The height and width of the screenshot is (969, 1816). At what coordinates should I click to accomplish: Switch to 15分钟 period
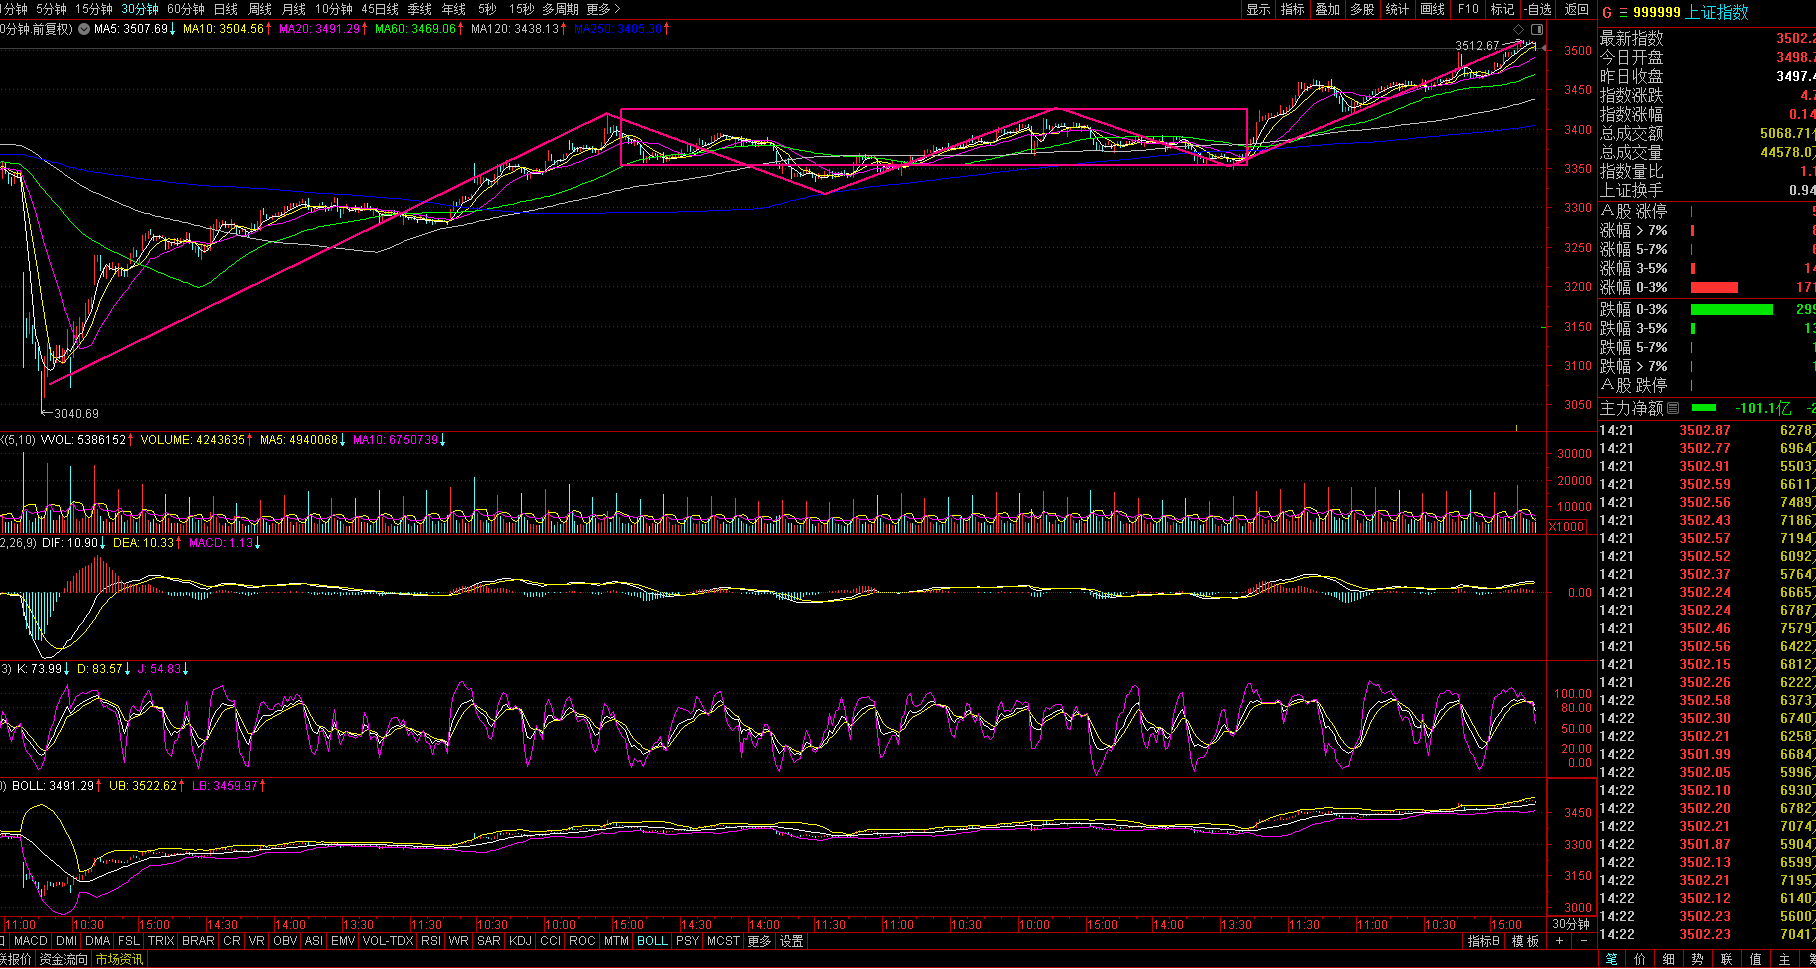(x=94, y=9)
